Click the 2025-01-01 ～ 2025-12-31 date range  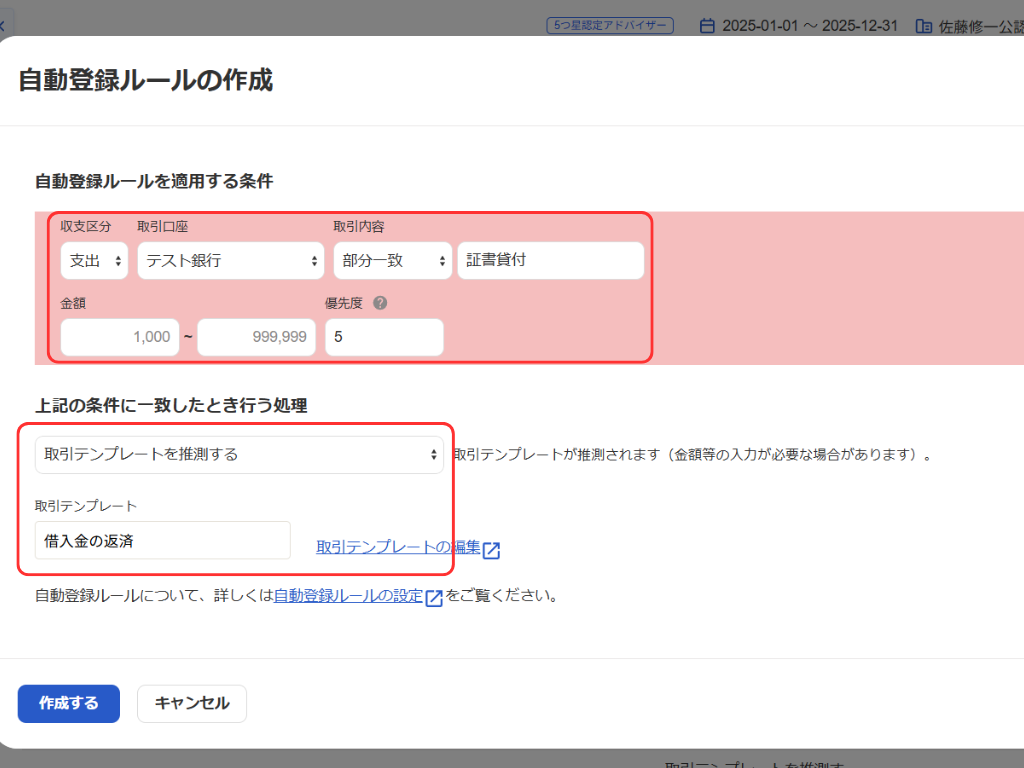812,26
